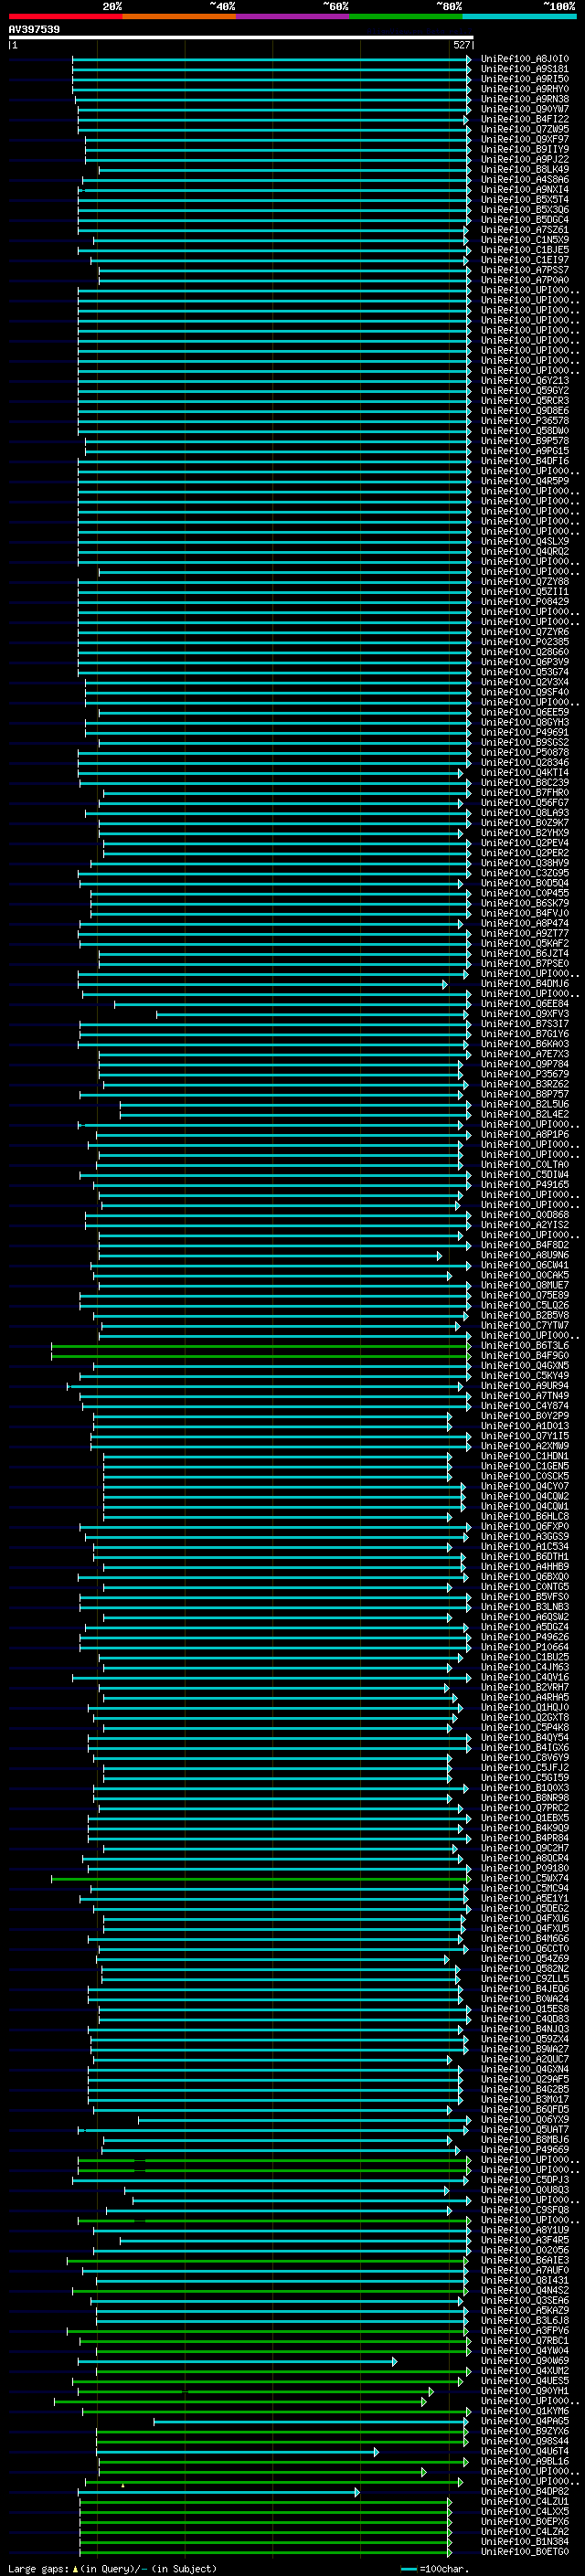Select label UniRef100_B6HLC8
Viewport: 585px width, 2576px height.
(x=525, y=1516)
